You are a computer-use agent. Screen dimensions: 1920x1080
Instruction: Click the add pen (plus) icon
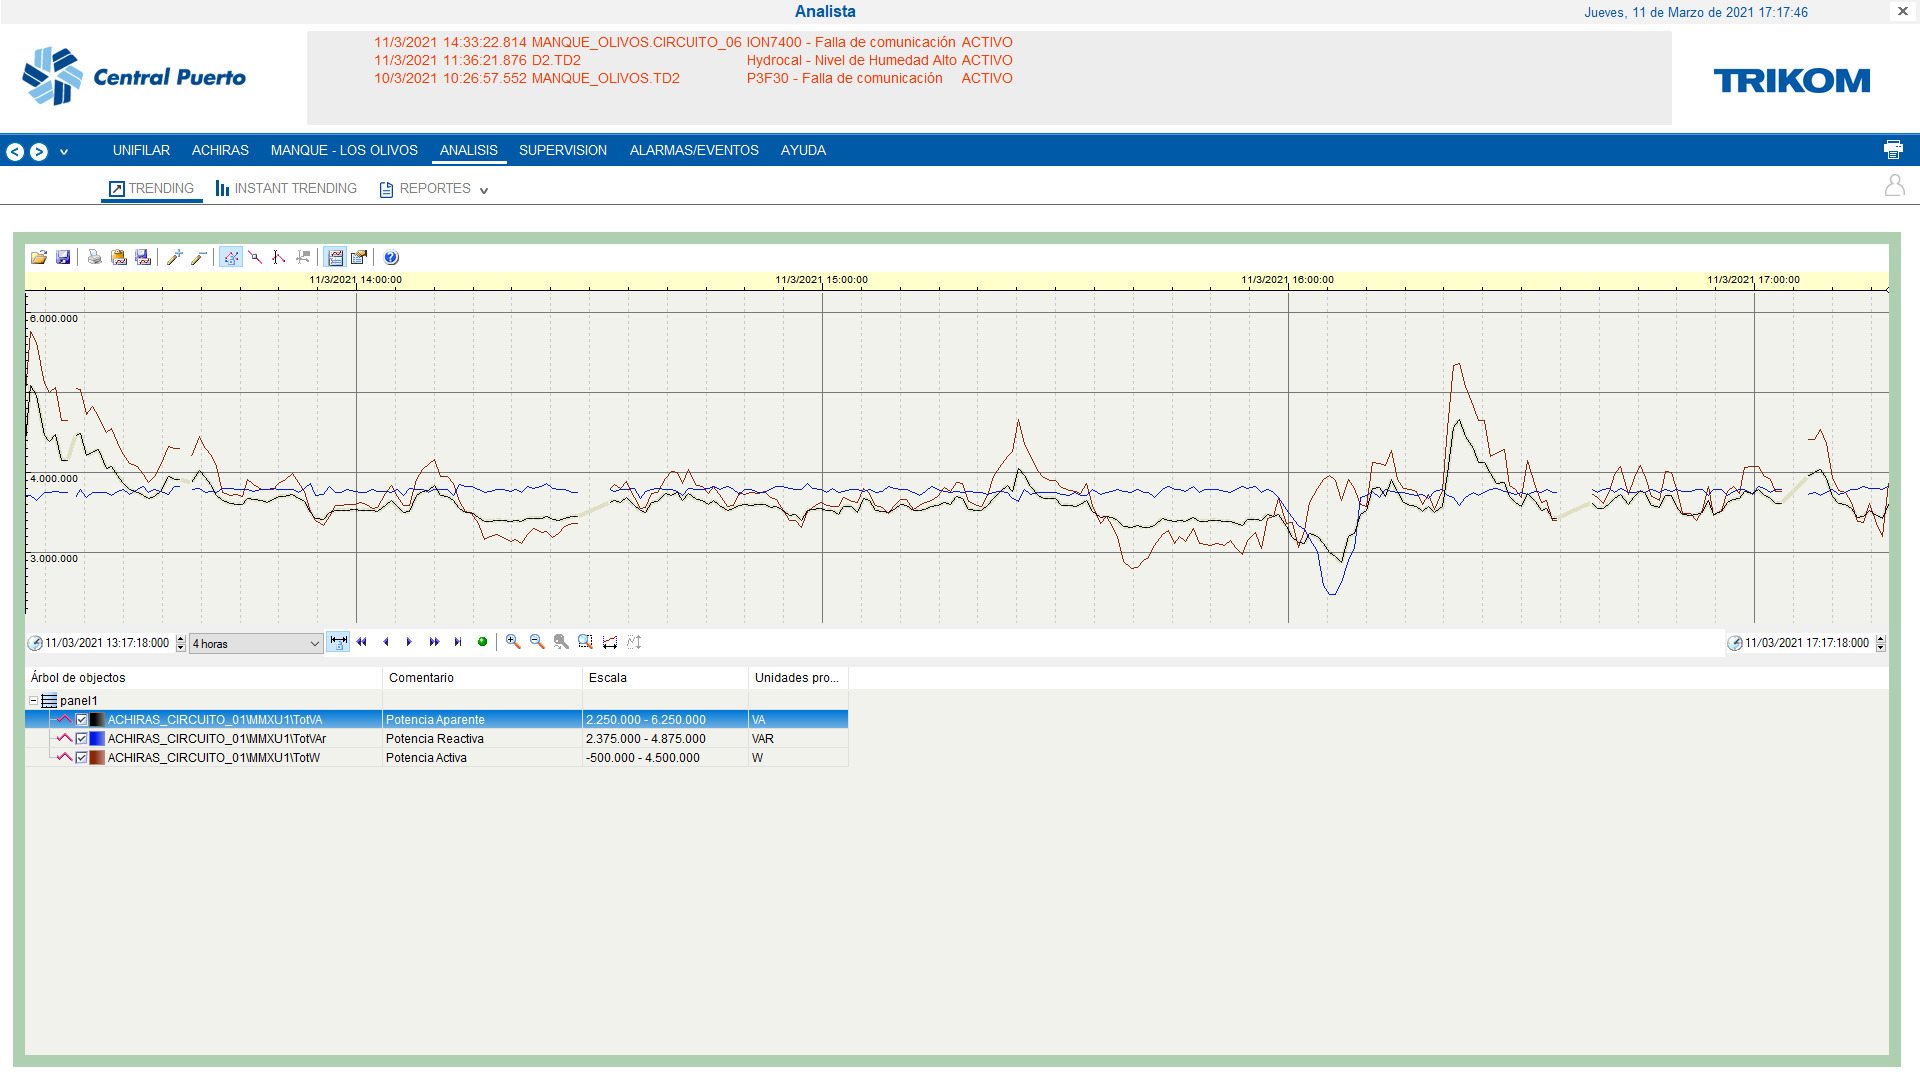pyautogui.click(x=174, y=257)
